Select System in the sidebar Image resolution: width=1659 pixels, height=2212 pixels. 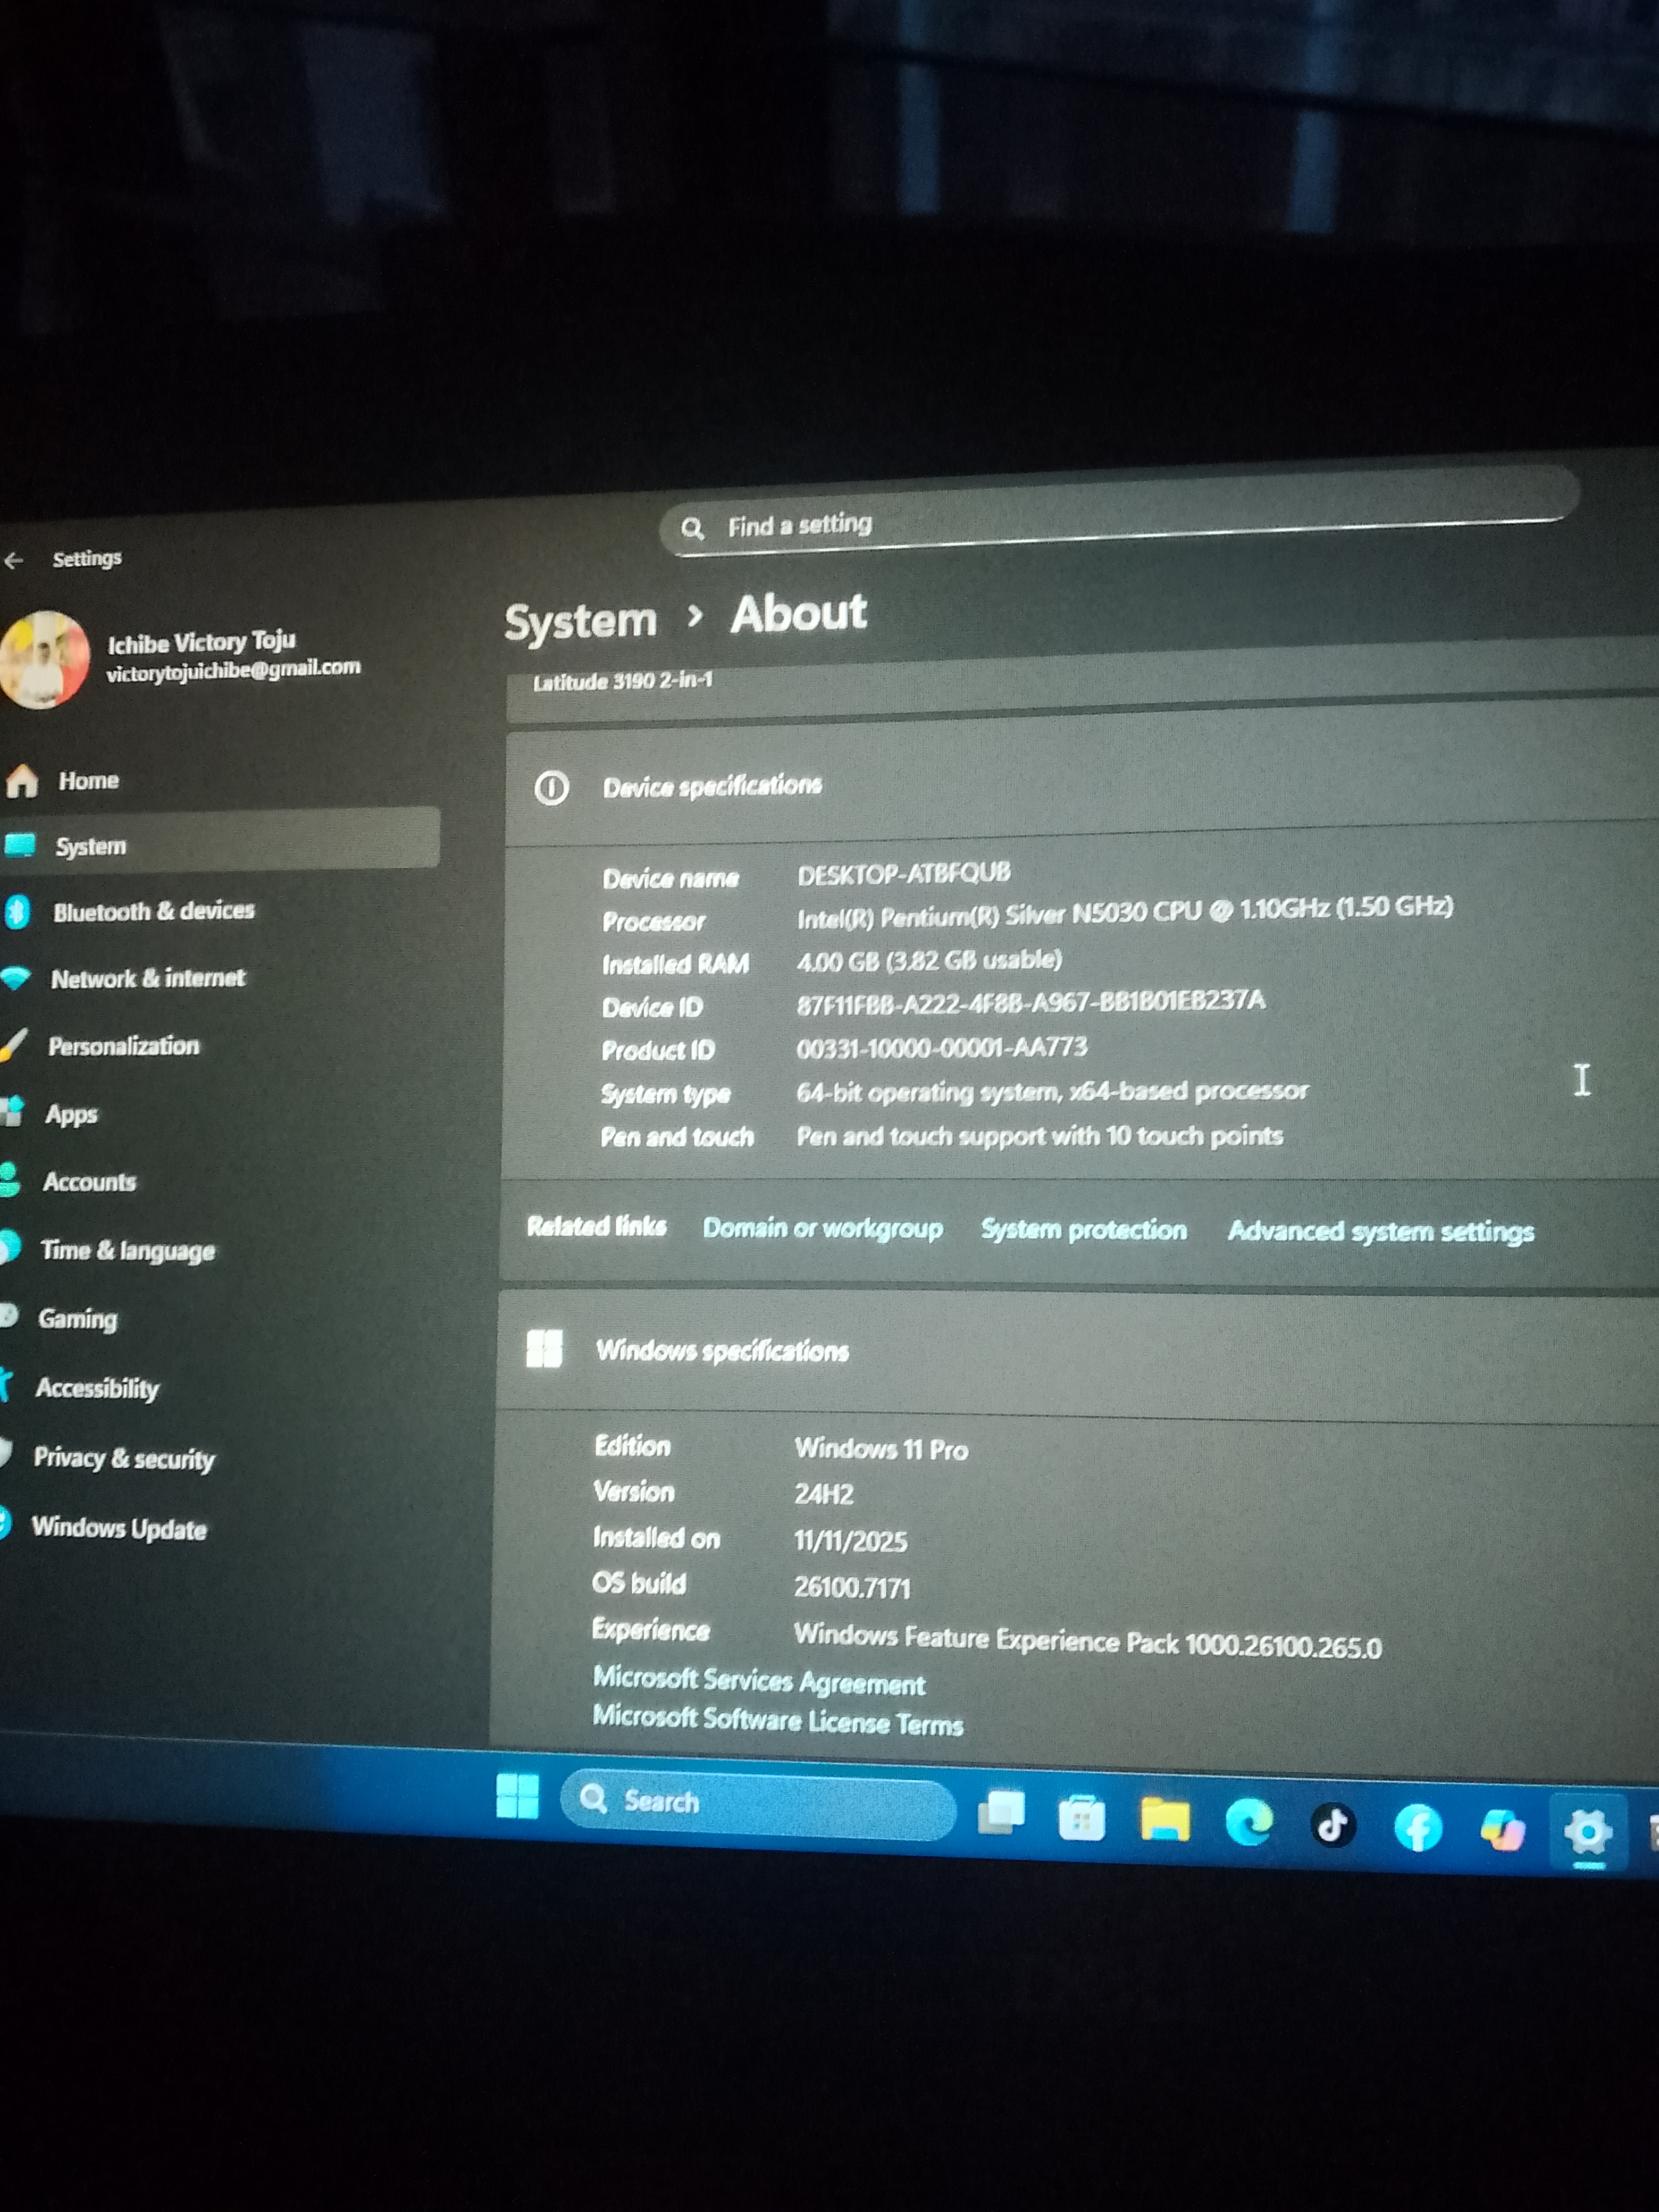[x=219, y=840]
